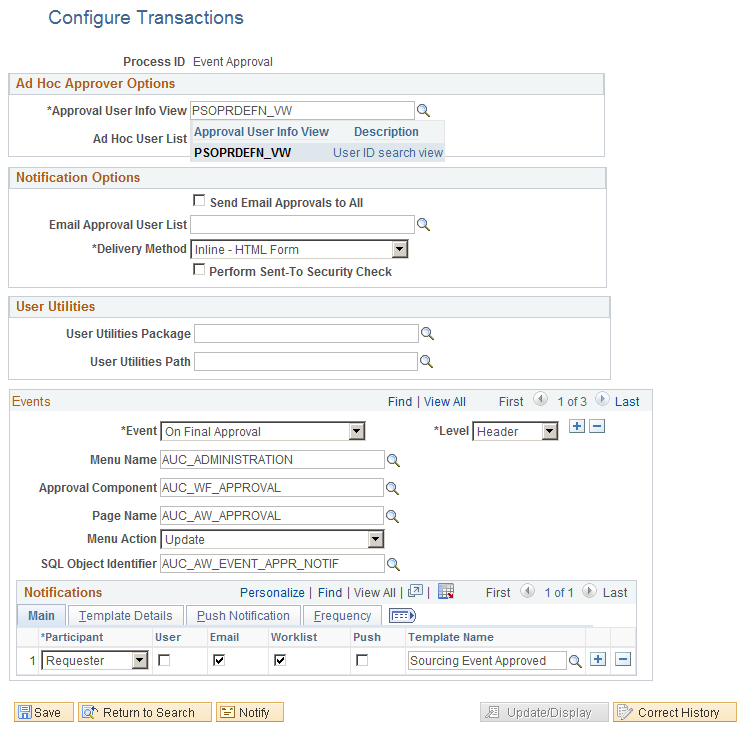Image resolution: width=749 pixels, height=739 pixels.
Task: Open lookup for Approval User Info View
Action: point(423,111)
